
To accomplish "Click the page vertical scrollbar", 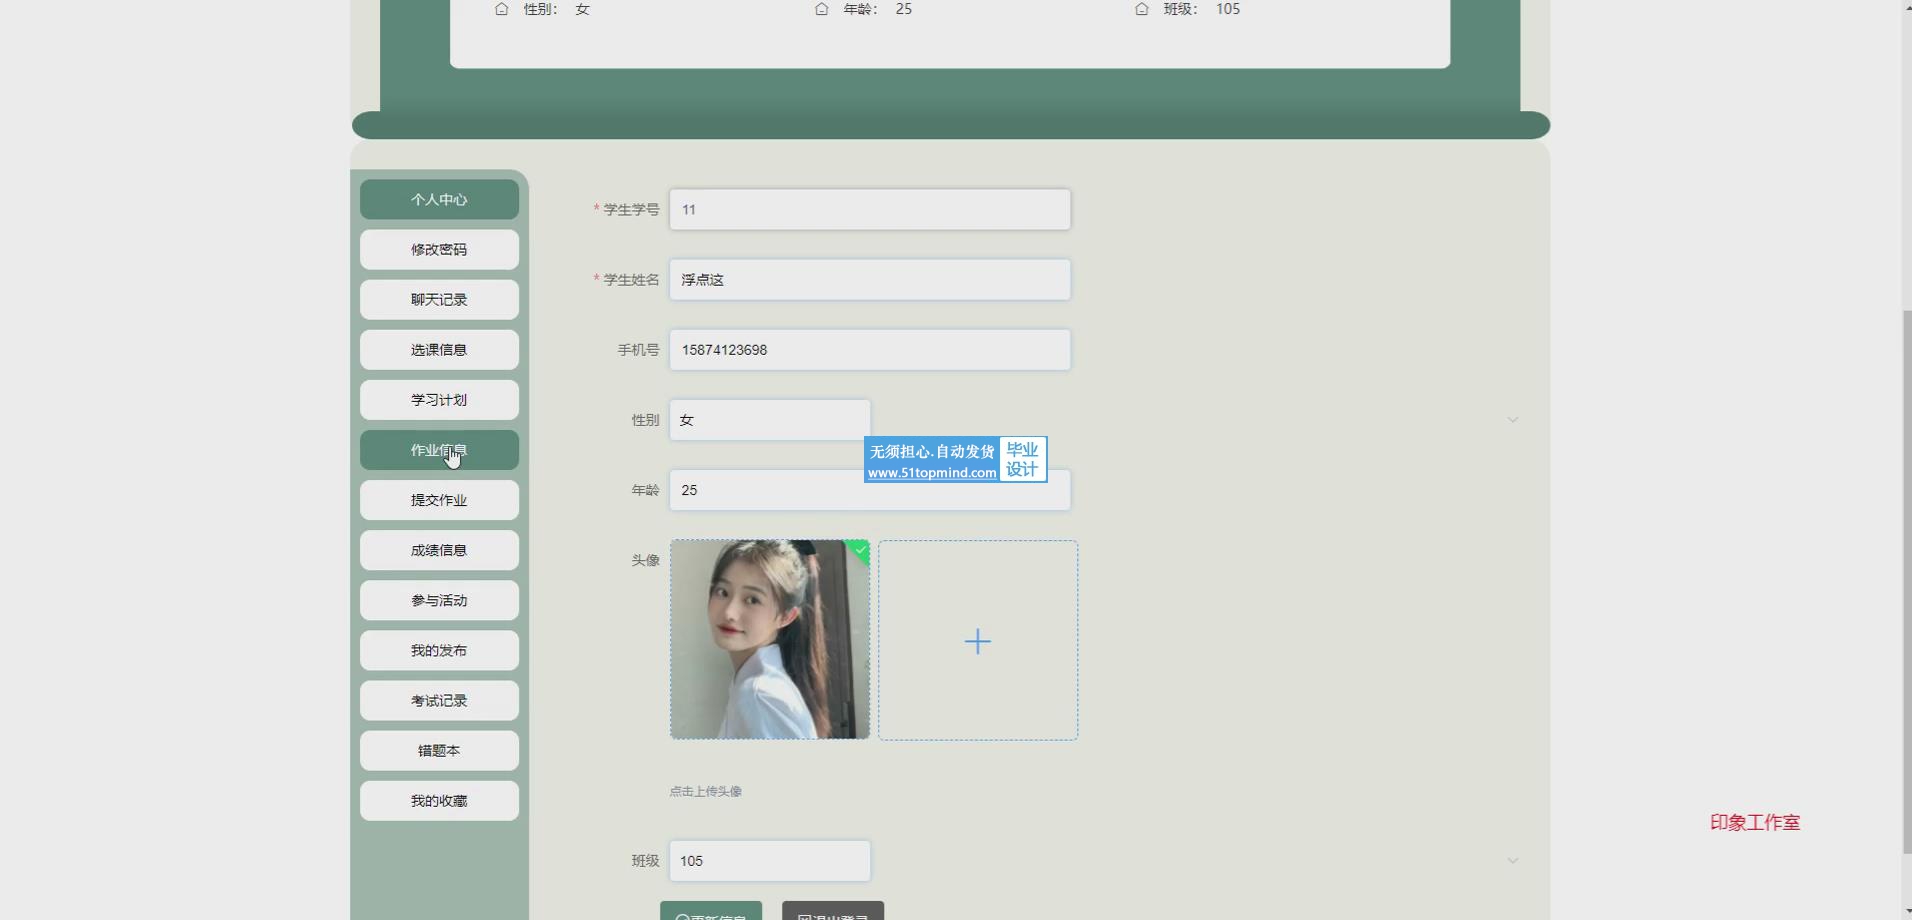I will click(x=1905, y=580).
